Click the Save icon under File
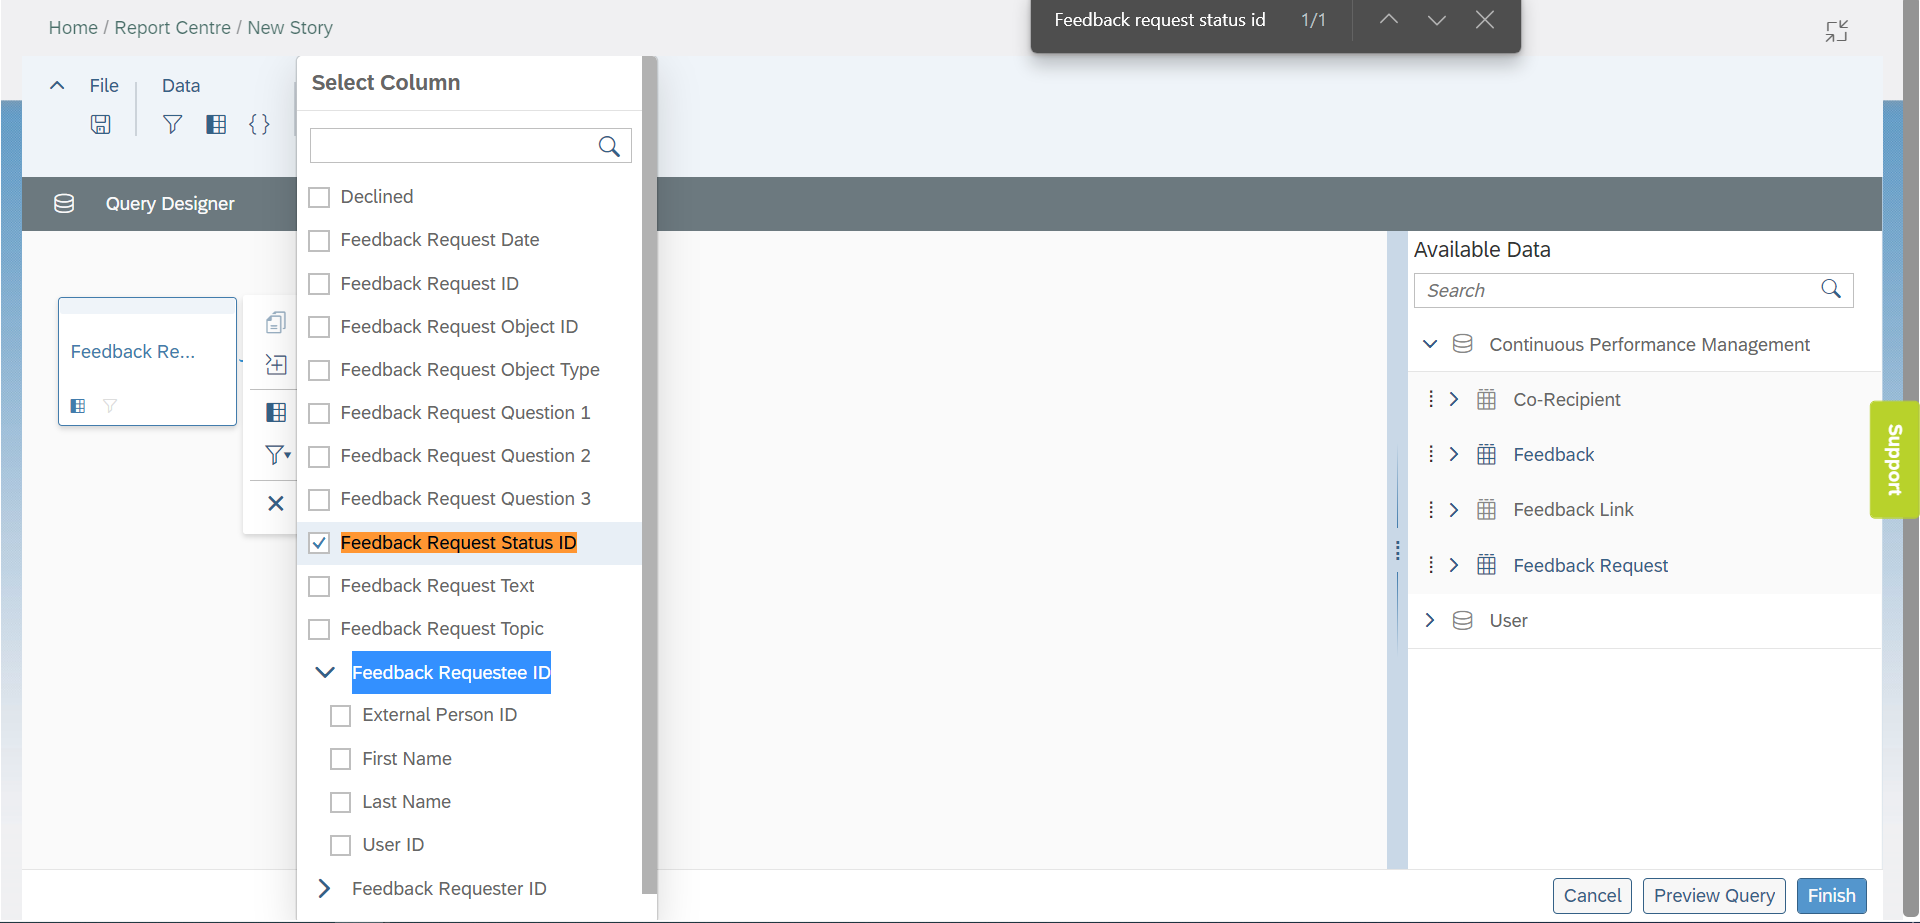 pyautogui.click(x=100, y=124)
